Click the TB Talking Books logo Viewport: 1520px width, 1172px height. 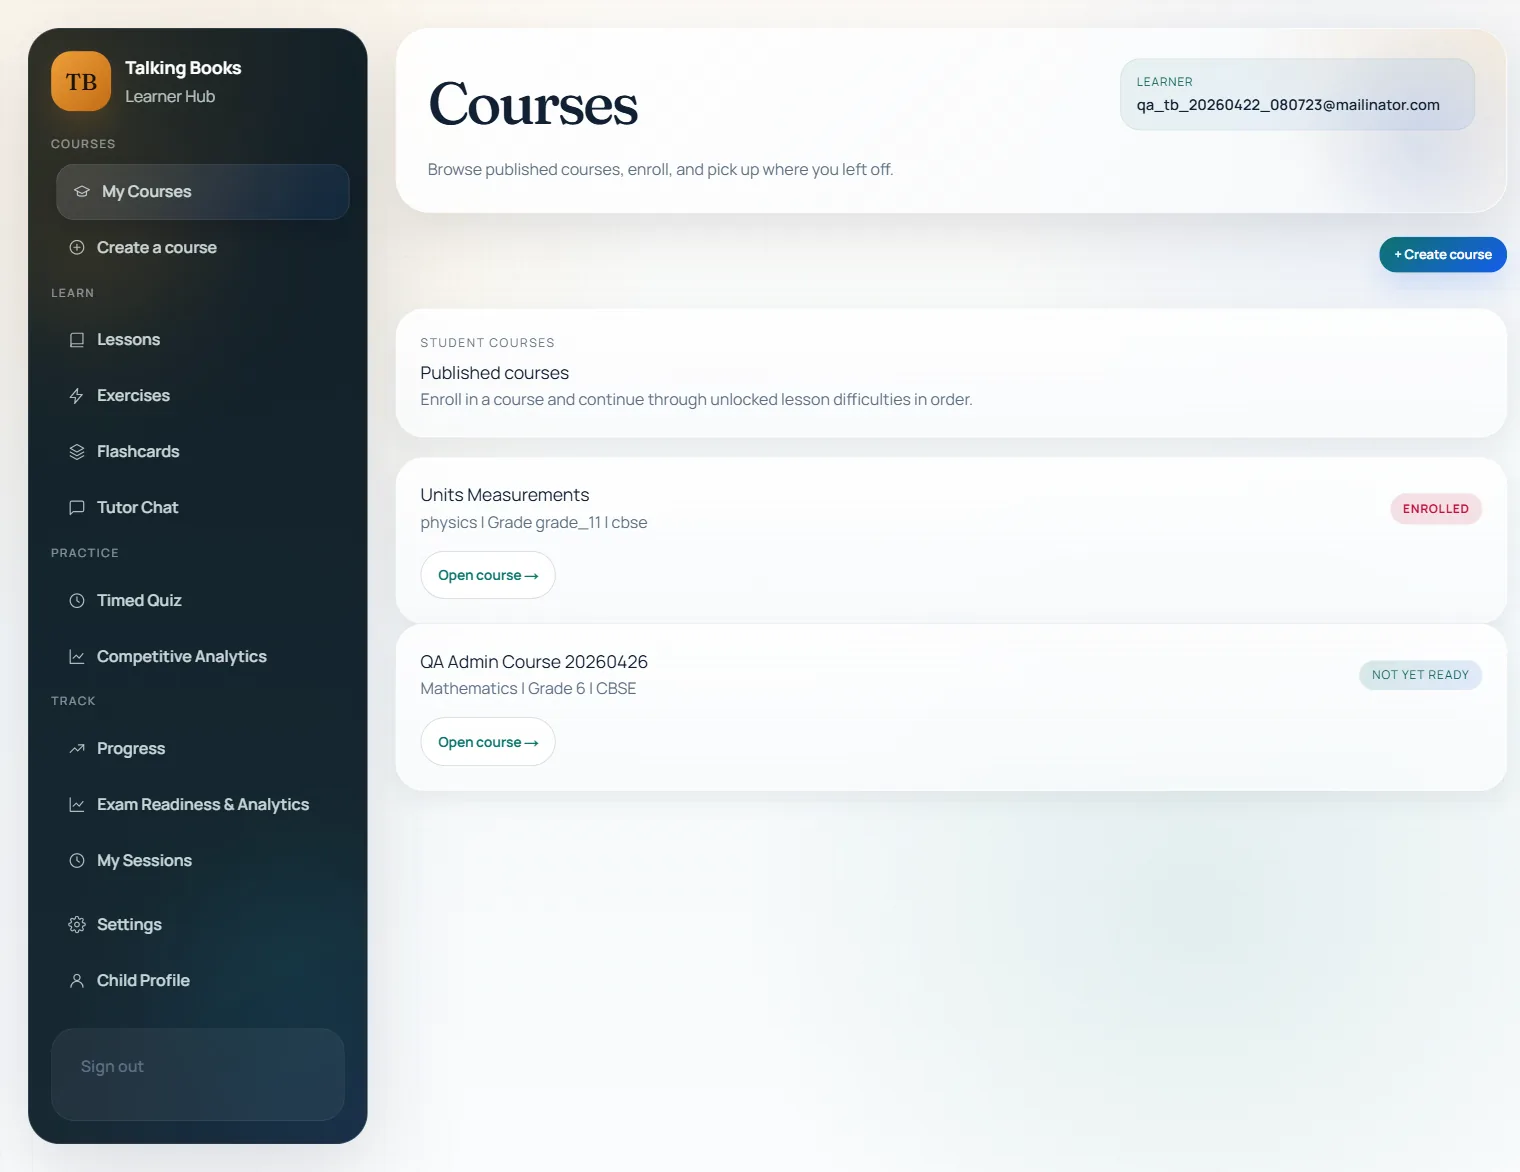(x=81, y=81)
